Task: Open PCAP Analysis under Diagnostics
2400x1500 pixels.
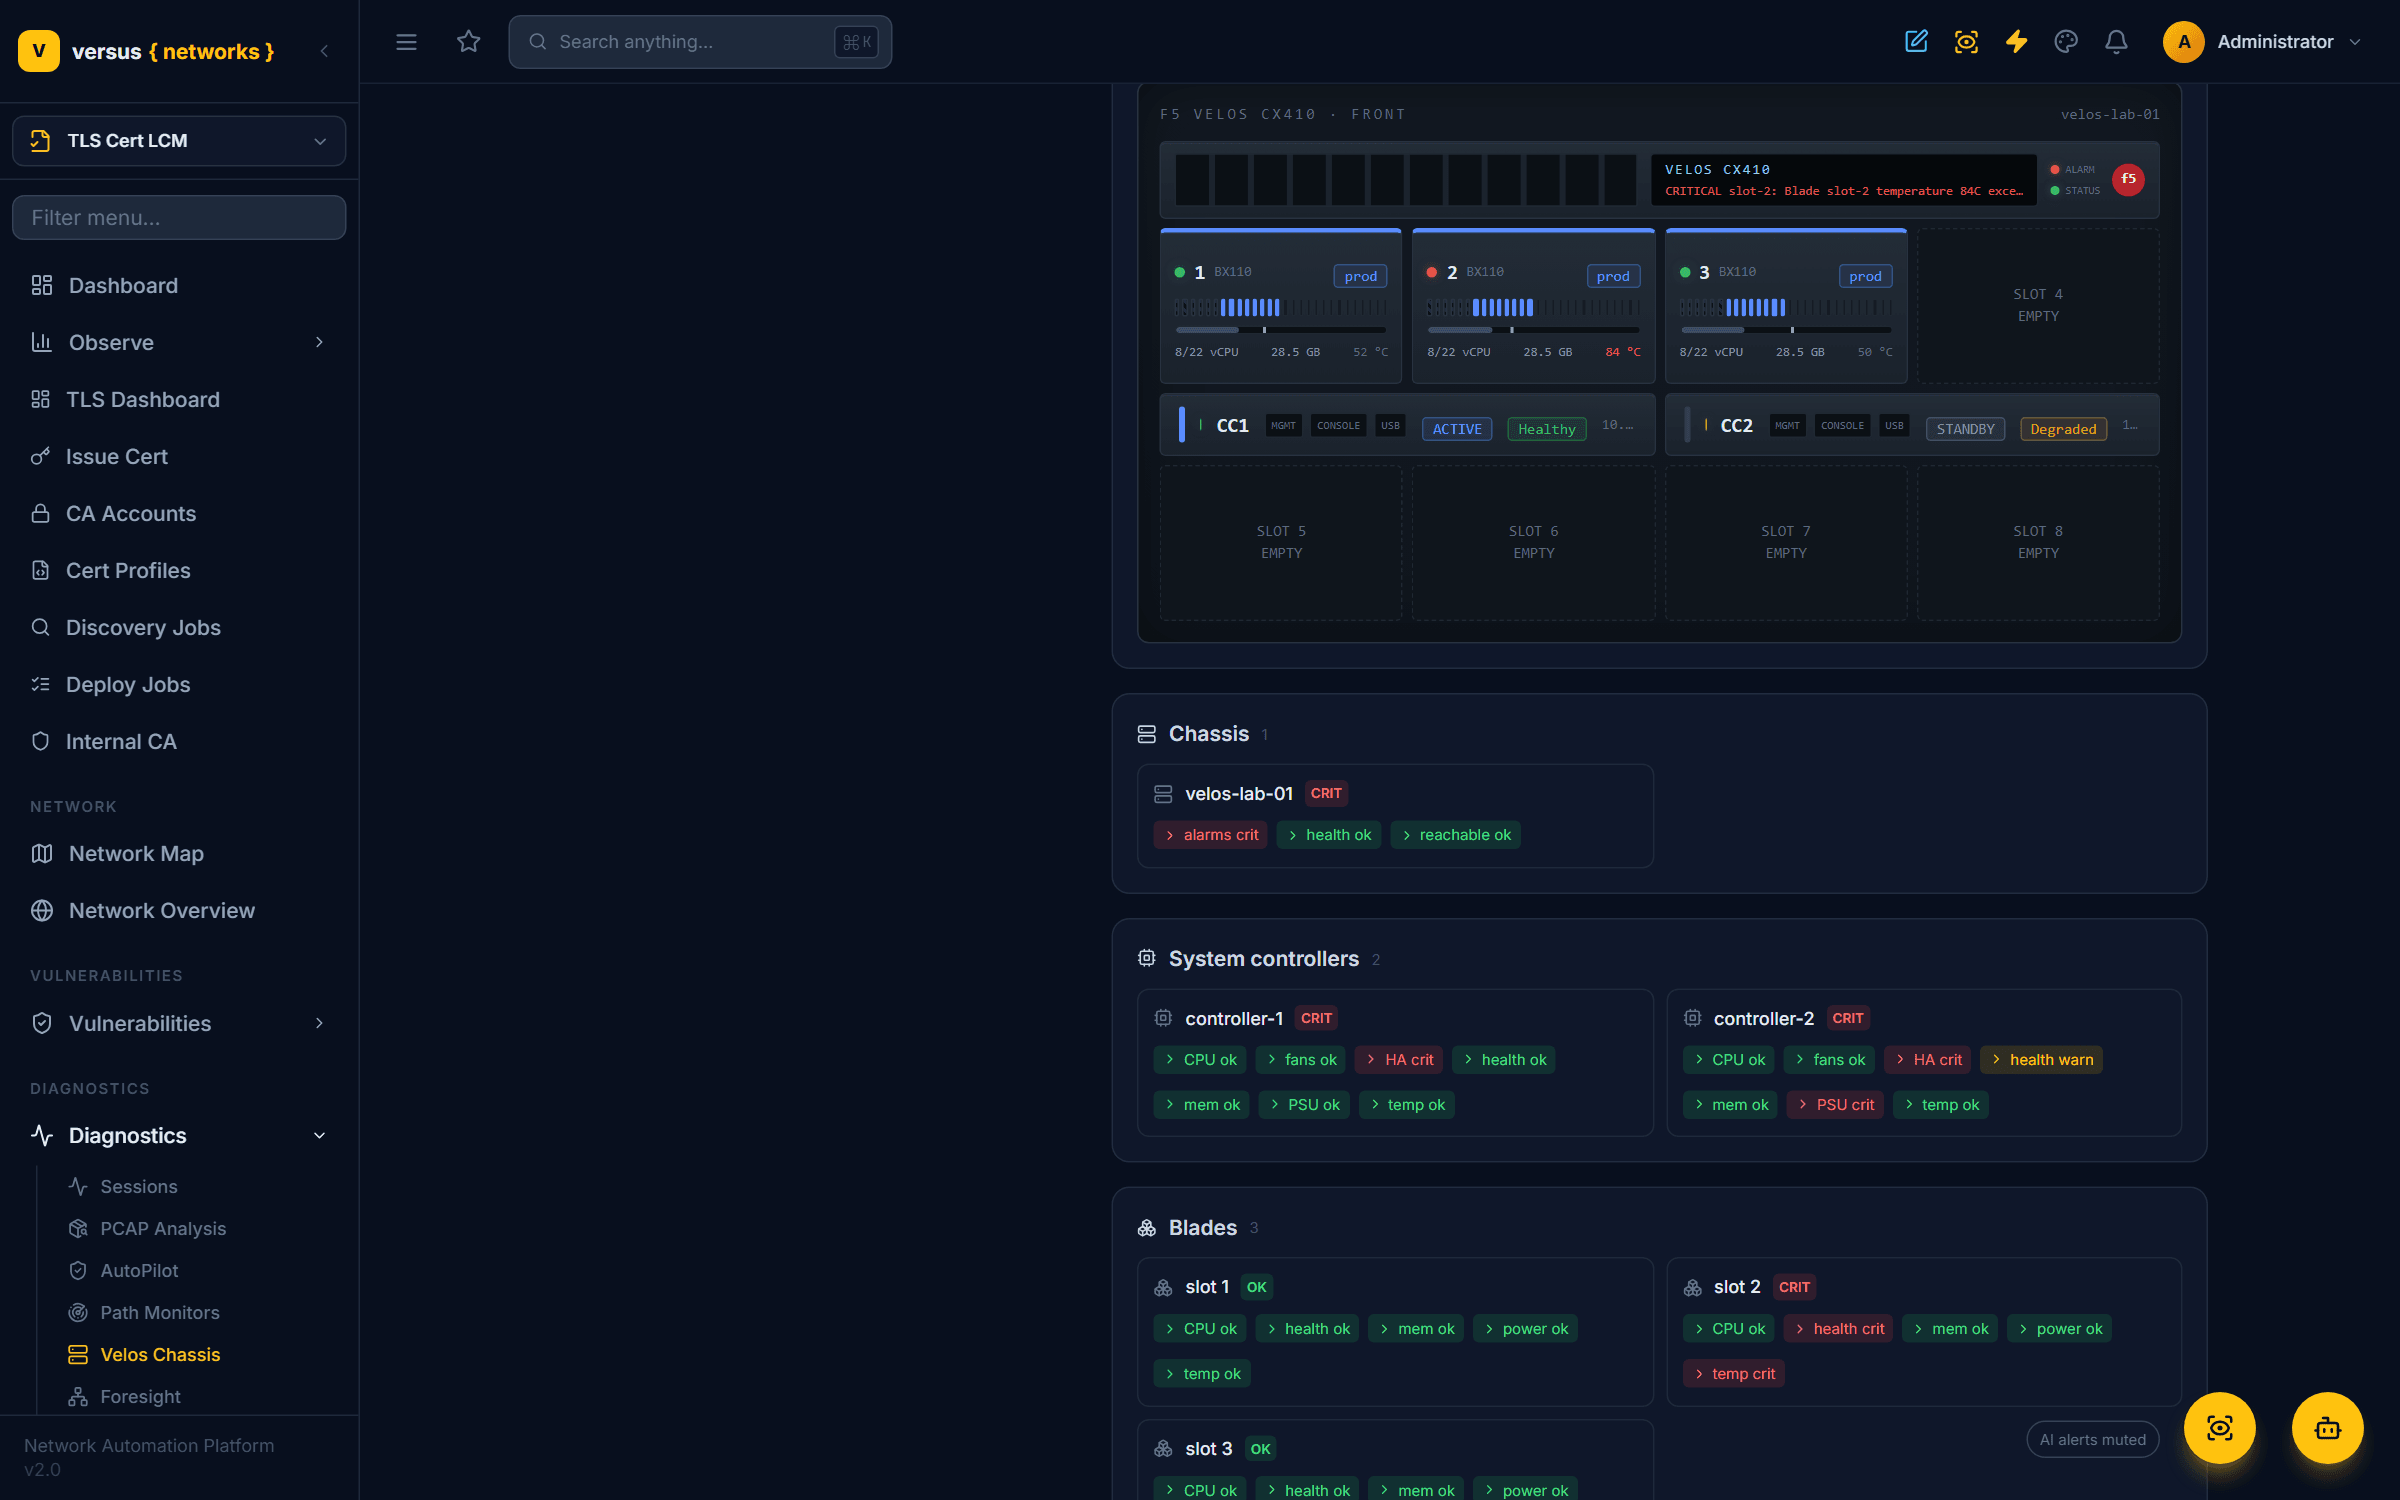Action: tap(163, 1229)
